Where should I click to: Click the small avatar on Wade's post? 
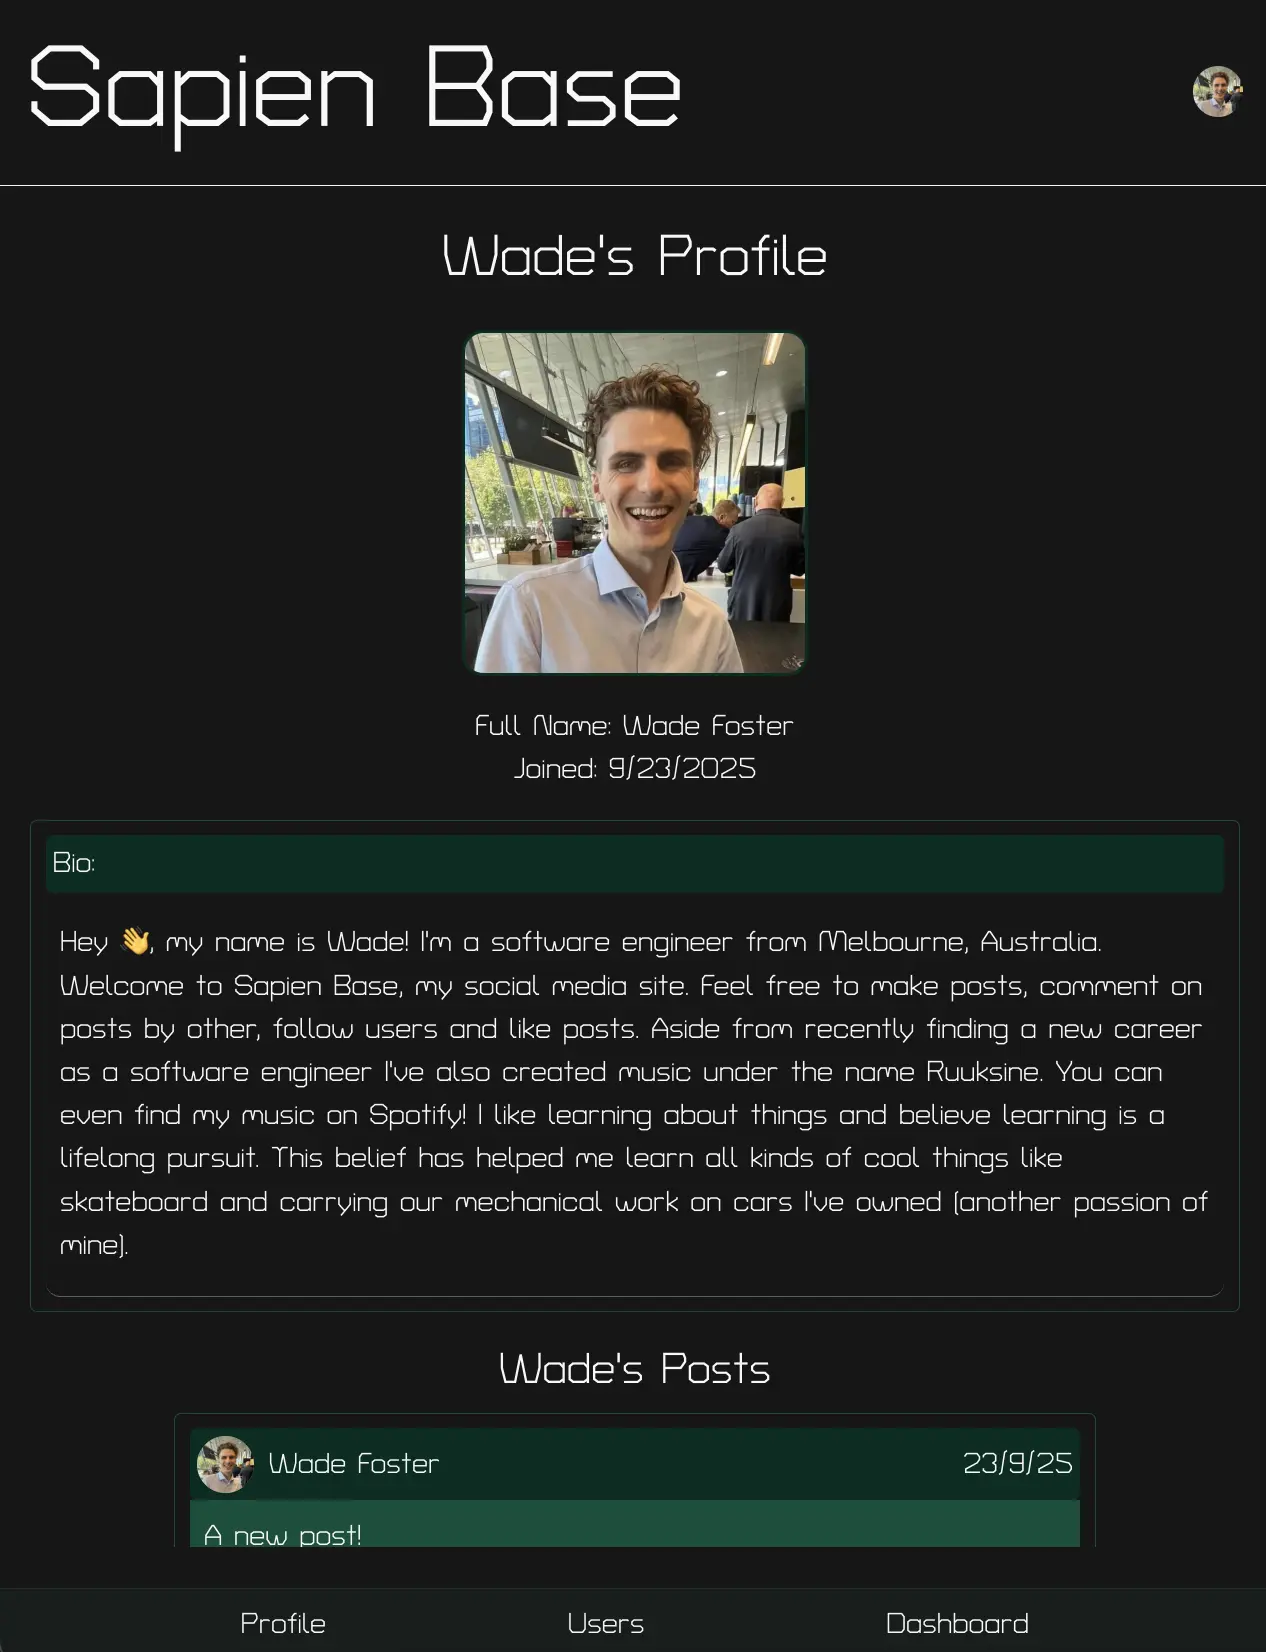coord(225,1464)
